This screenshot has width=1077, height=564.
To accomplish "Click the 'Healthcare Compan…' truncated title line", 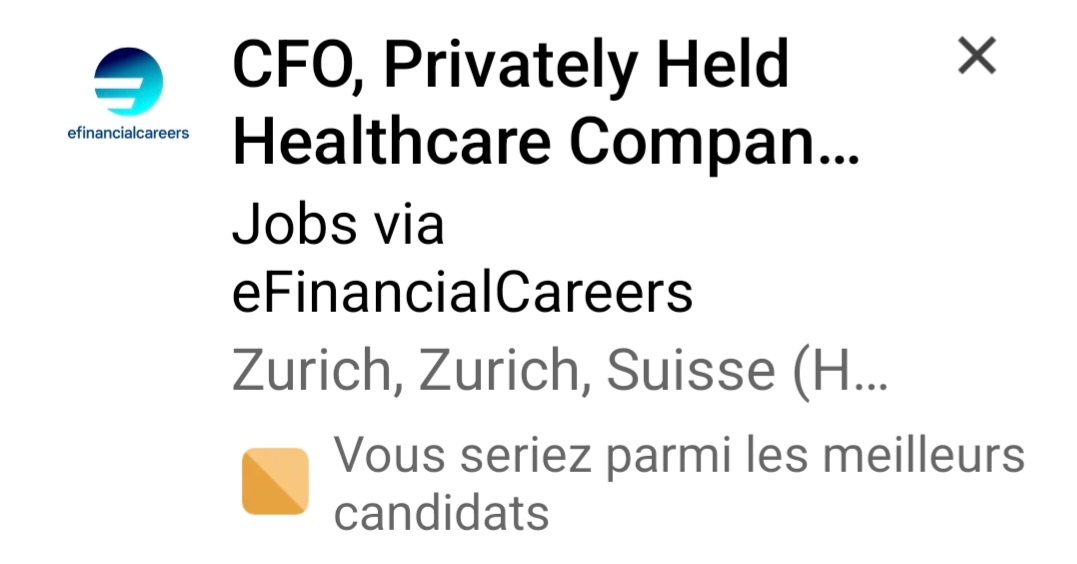I will [545, 142].
